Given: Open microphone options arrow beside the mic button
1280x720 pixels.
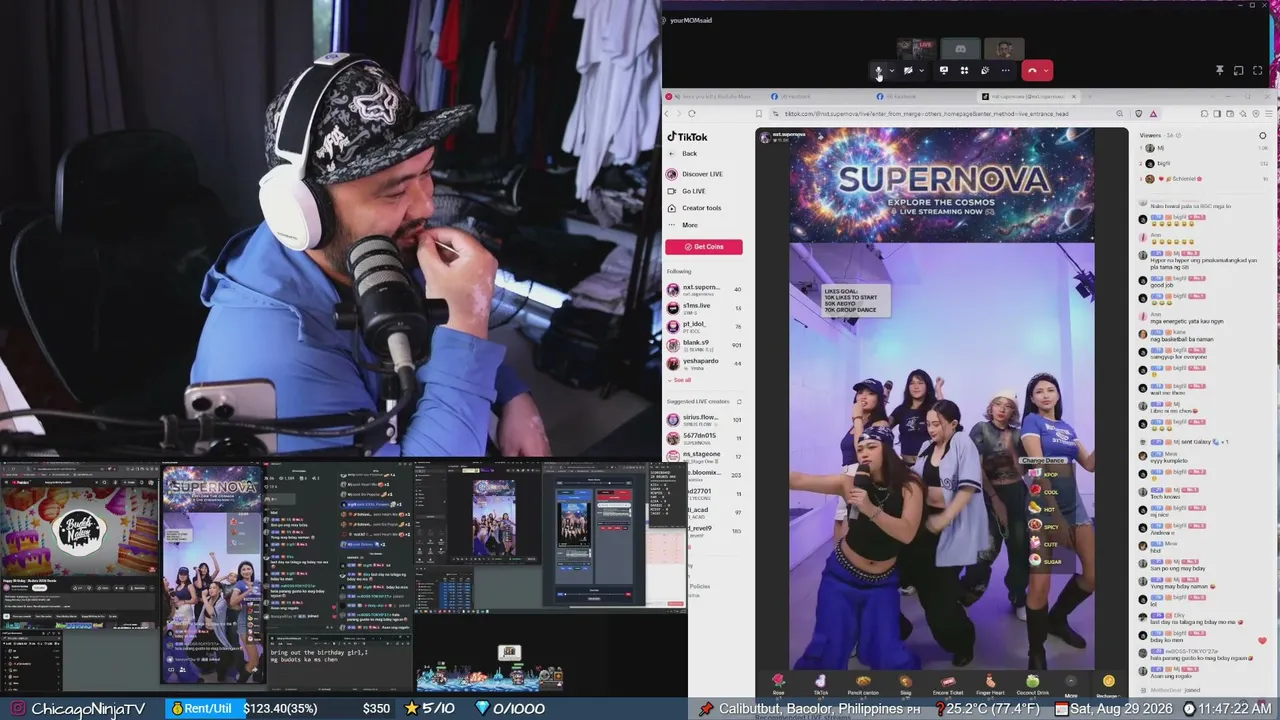Looking at the screenshot, I should tap(891, 71).
